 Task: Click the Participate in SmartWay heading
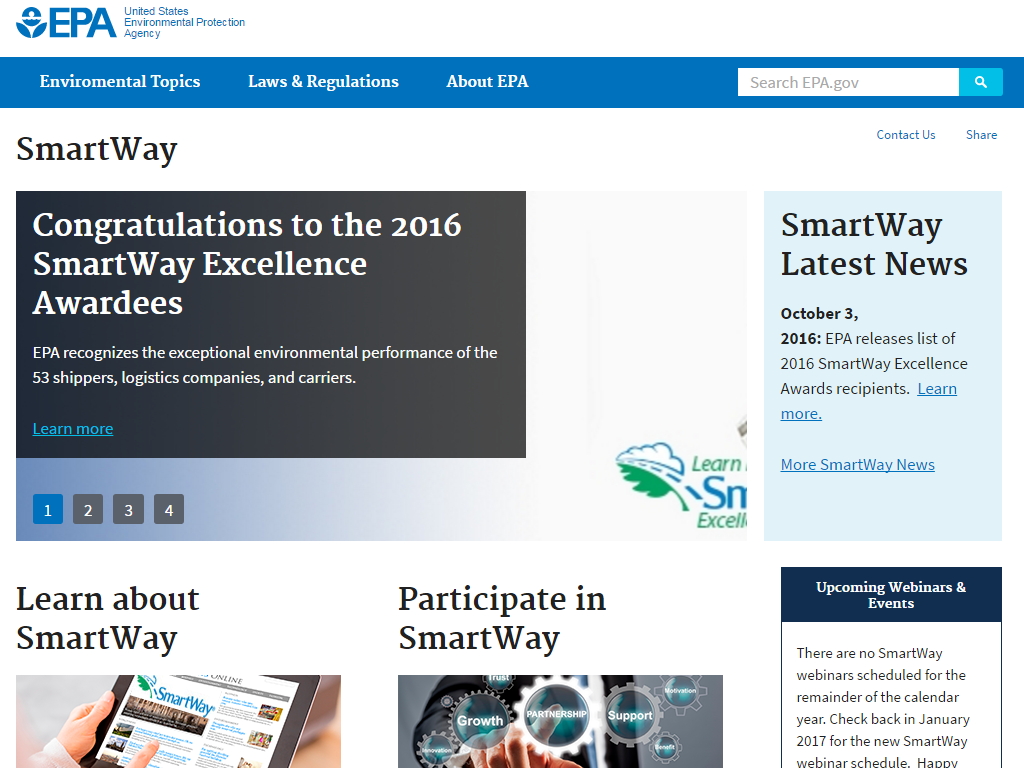pyautogui.click(x=502, y=618)
